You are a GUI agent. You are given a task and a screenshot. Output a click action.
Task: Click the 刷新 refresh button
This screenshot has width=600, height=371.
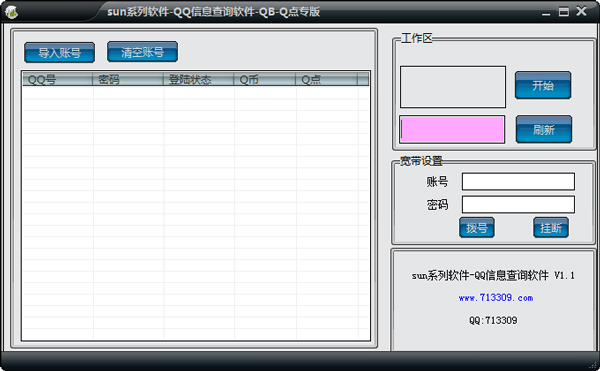544,130
